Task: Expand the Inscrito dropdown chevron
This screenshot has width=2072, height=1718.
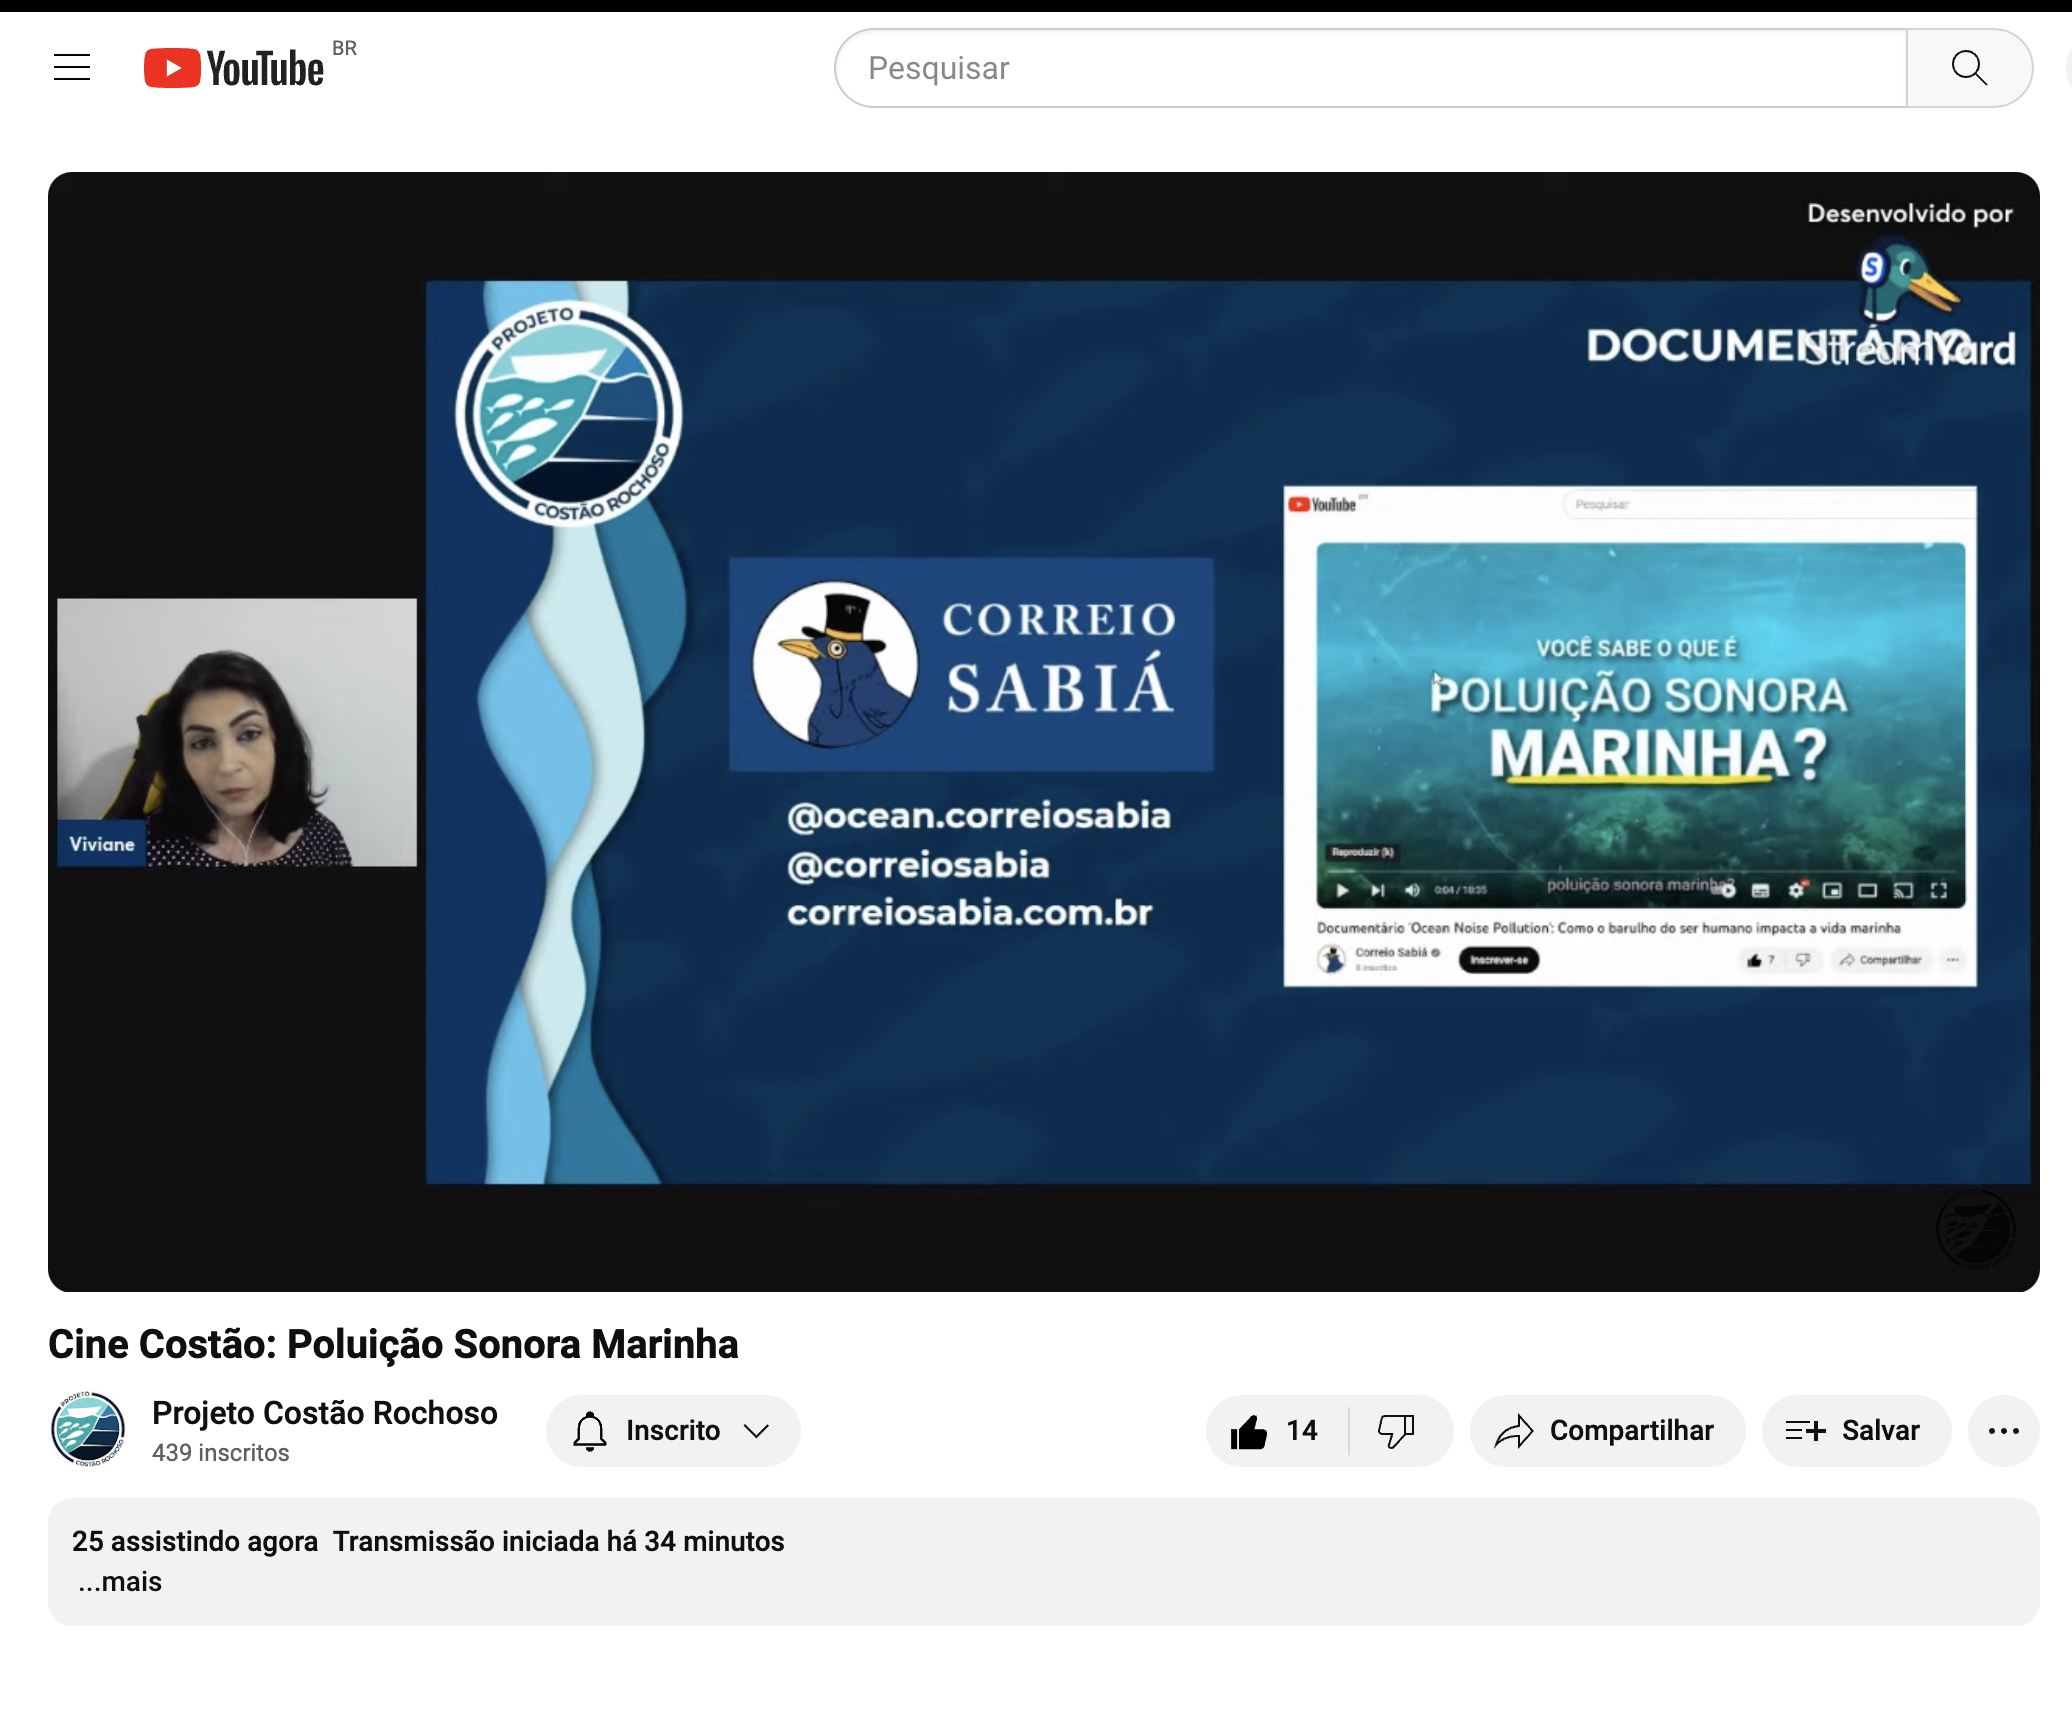Action: (x=757, y=1431)
